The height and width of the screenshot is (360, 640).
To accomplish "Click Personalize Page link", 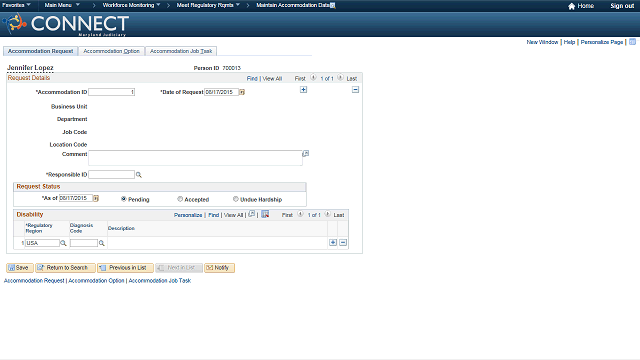I will (602, 42).
